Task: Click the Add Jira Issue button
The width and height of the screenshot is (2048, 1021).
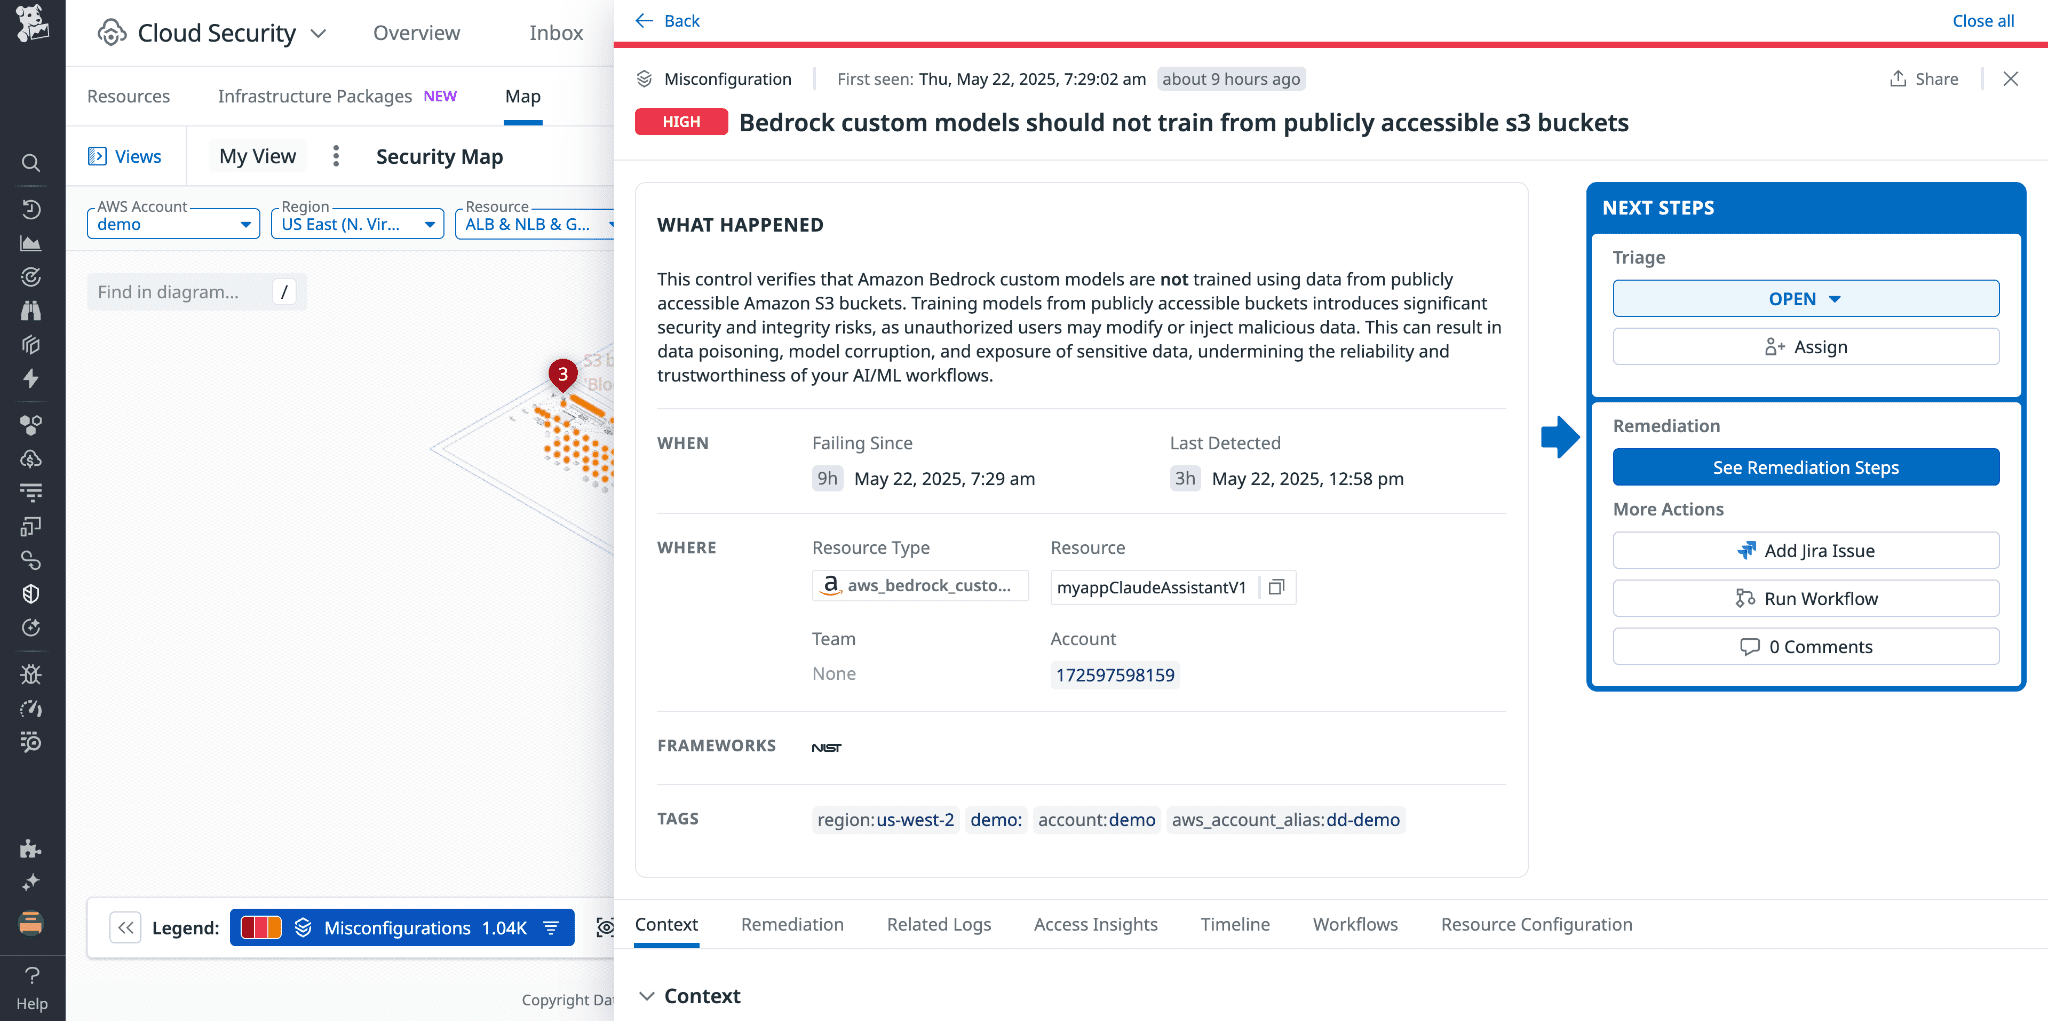Action: click(x=1805, y=550)
